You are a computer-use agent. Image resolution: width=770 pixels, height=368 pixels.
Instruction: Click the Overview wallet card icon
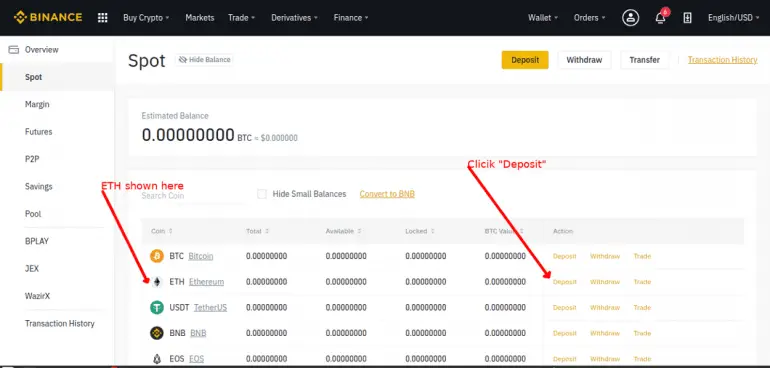(x=14, y=50)
